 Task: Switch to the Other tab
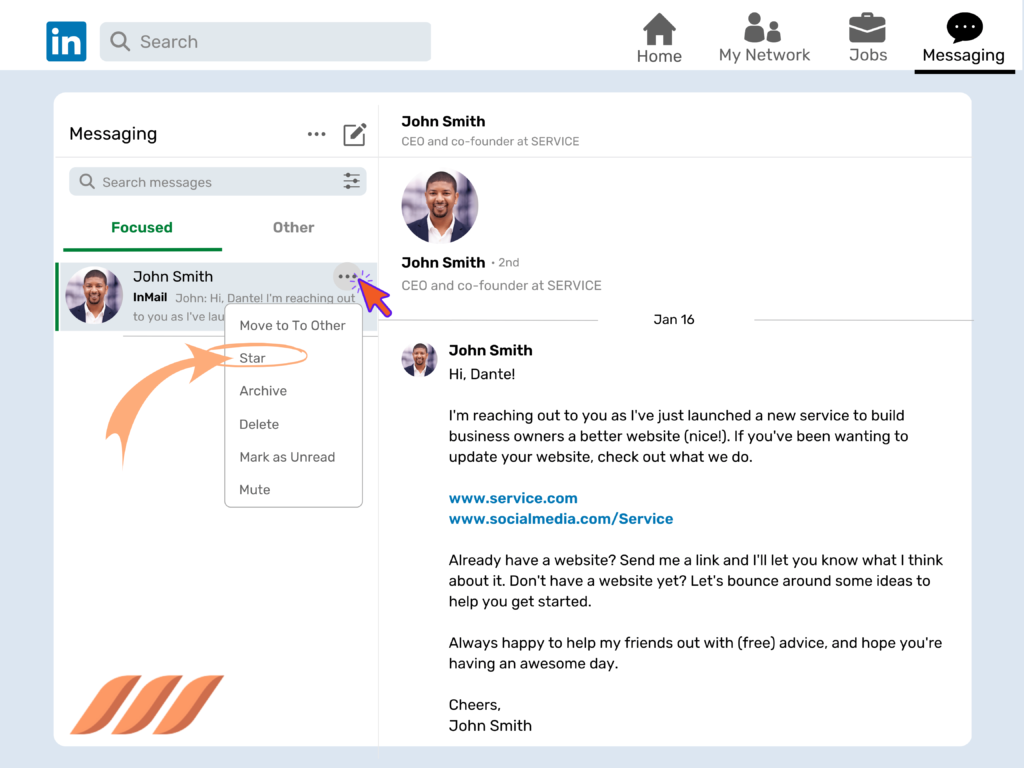tap(293, 227)
